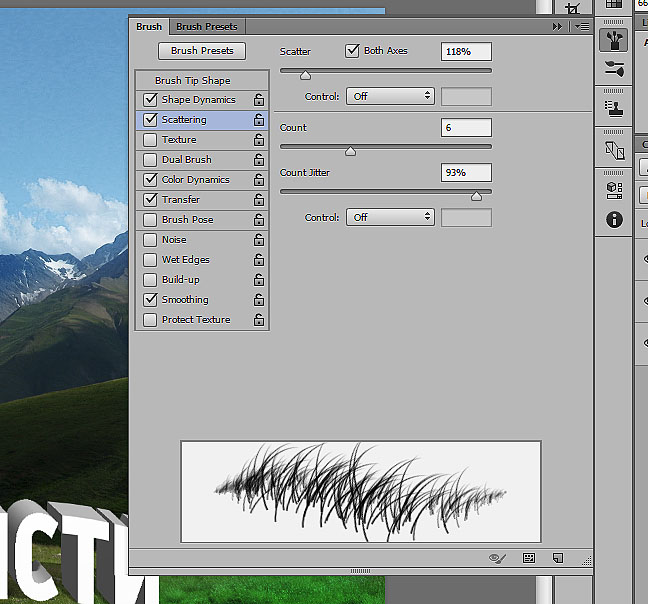
Task: Toggle lock icon for Wet Edges
Action: [259, 259]
